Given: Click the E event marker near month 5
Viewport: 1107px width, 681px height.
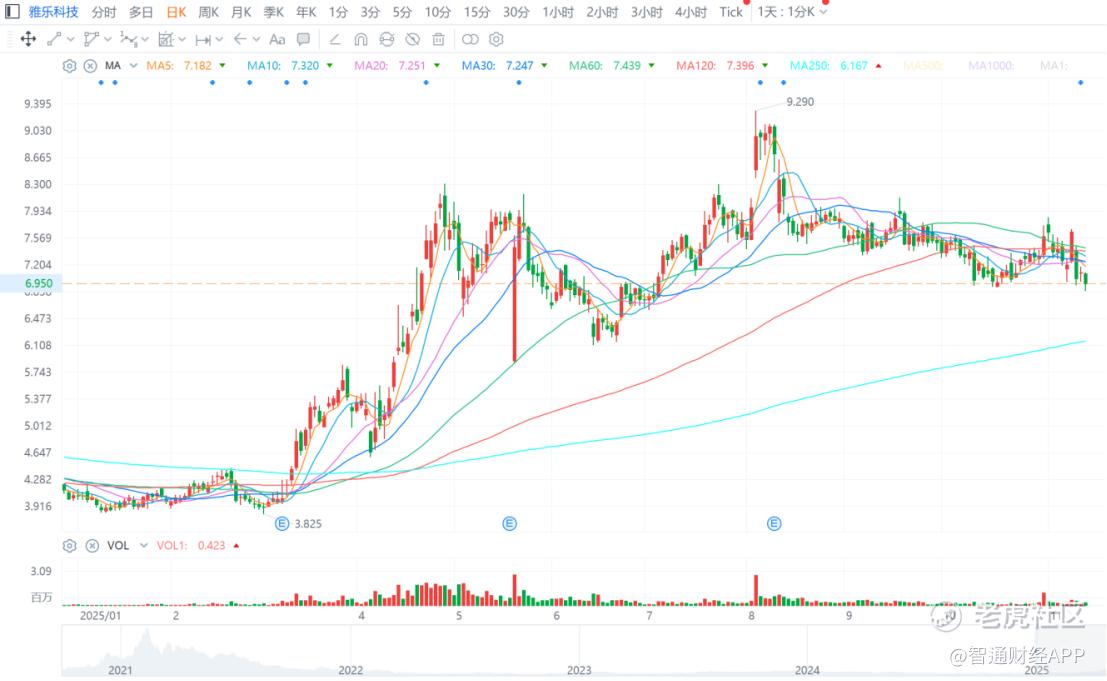Looking at the screenshot, I should 510,524.
